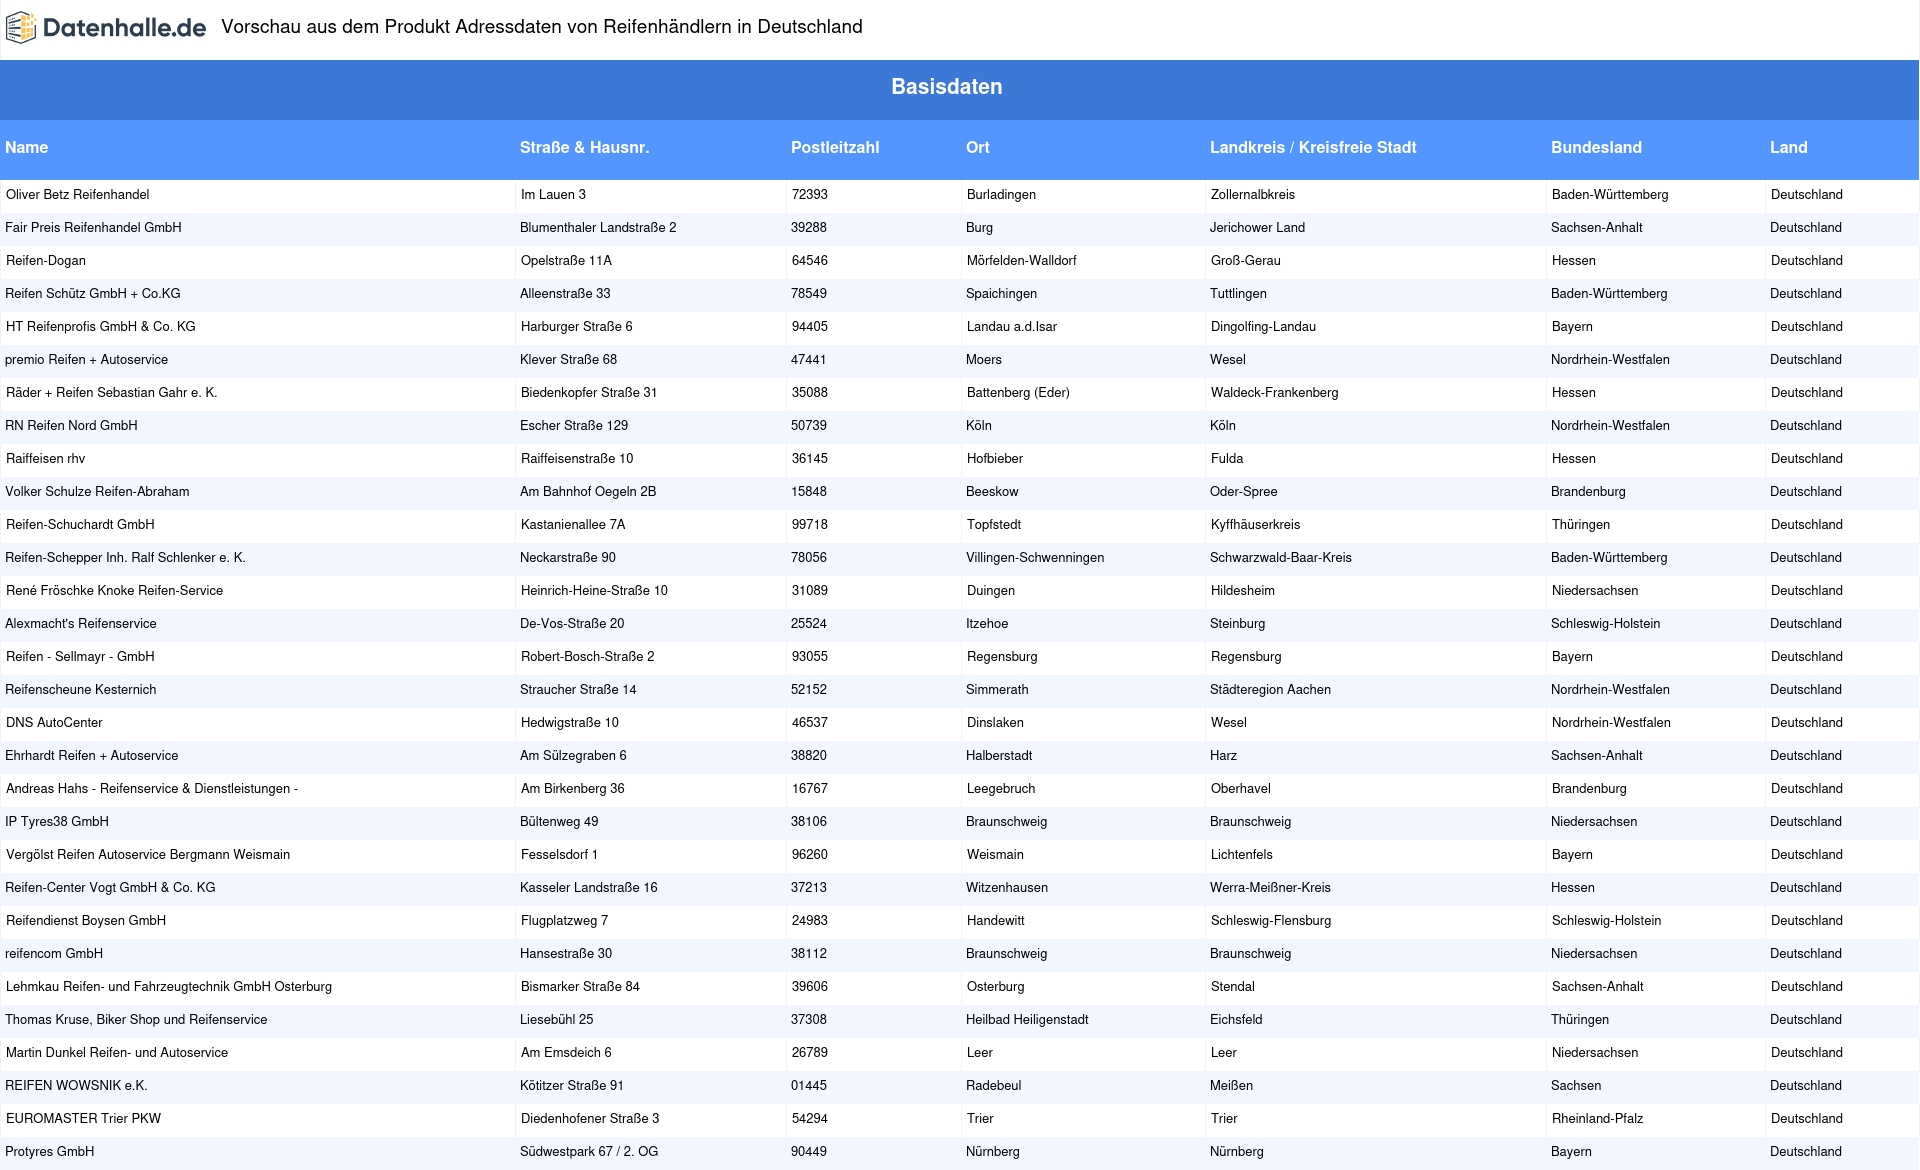
Task: Click Reifen-Schuchardt GmbH entry
Action: coord(80,524)
